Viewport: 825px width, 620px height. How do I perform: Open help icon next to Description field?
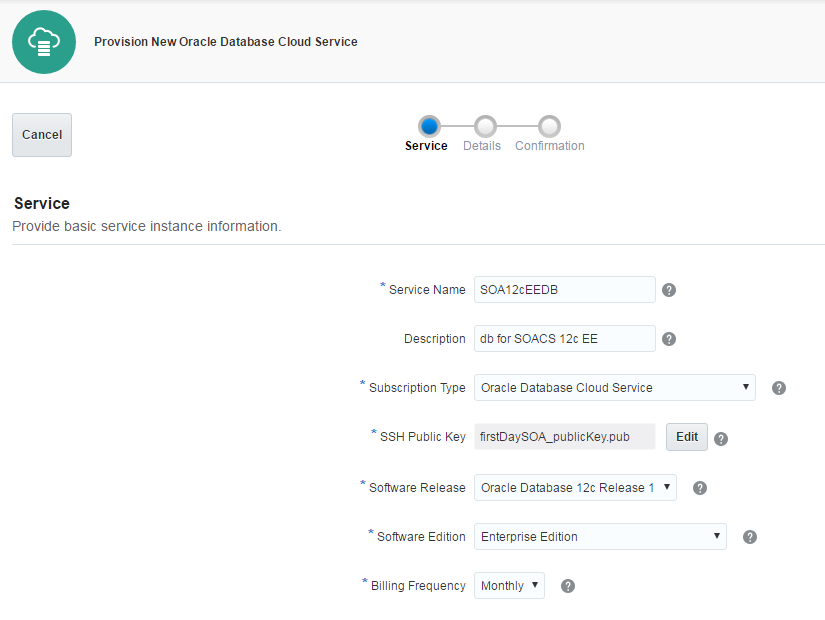coord(669,339)
